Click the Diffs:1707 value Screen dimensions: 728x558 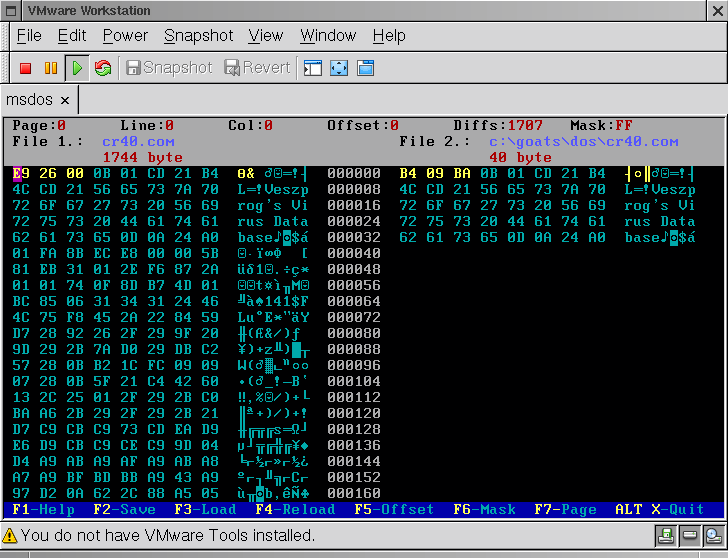[498, 125]
